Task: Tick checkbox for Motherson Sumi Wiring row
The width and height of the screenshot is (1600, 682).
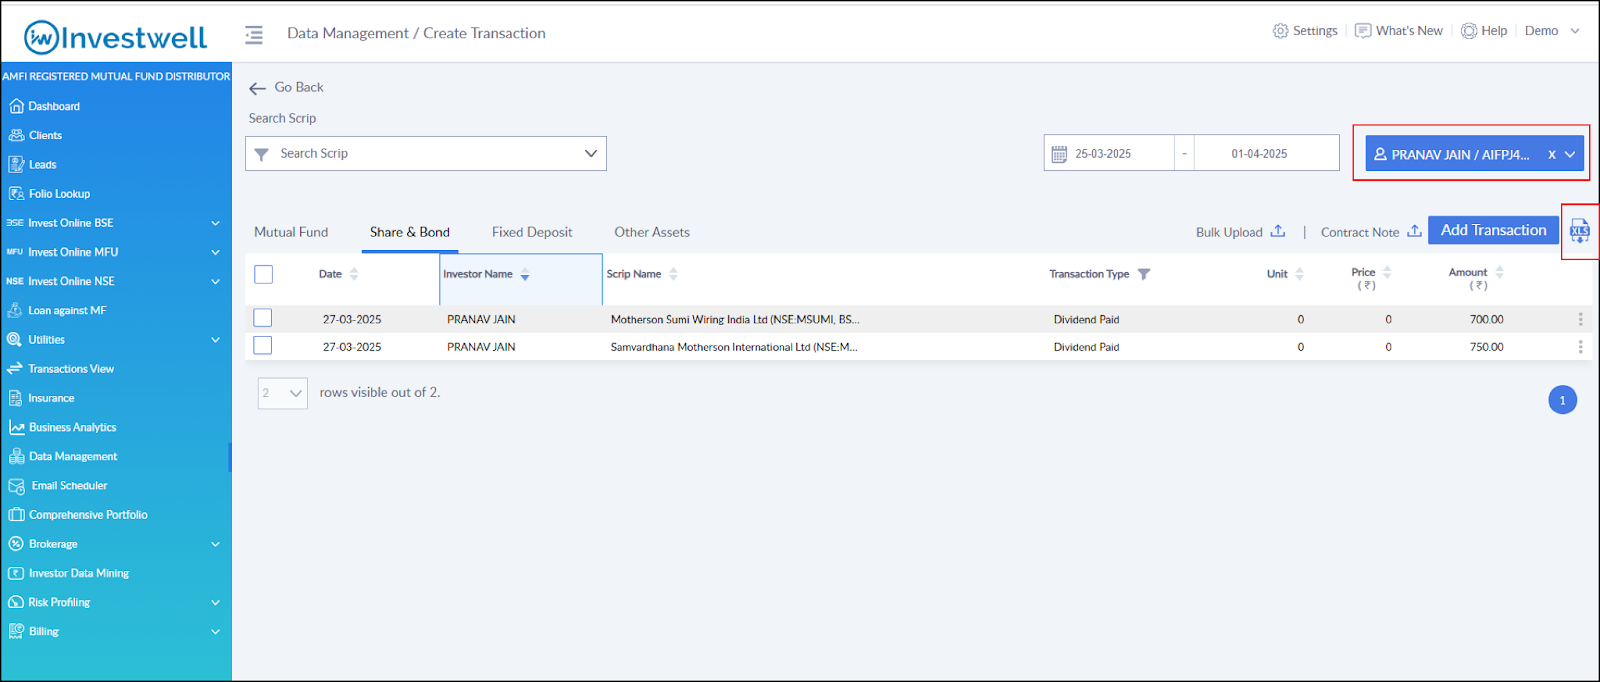Action: tap(263, 318)
